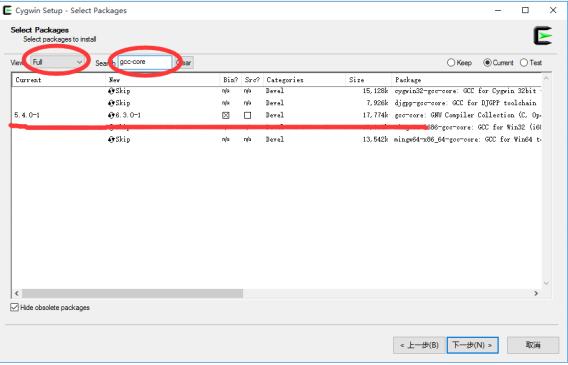The image size is (568, 365).
Task: Click the 17,774k size cell
Action: coord(375,116)
